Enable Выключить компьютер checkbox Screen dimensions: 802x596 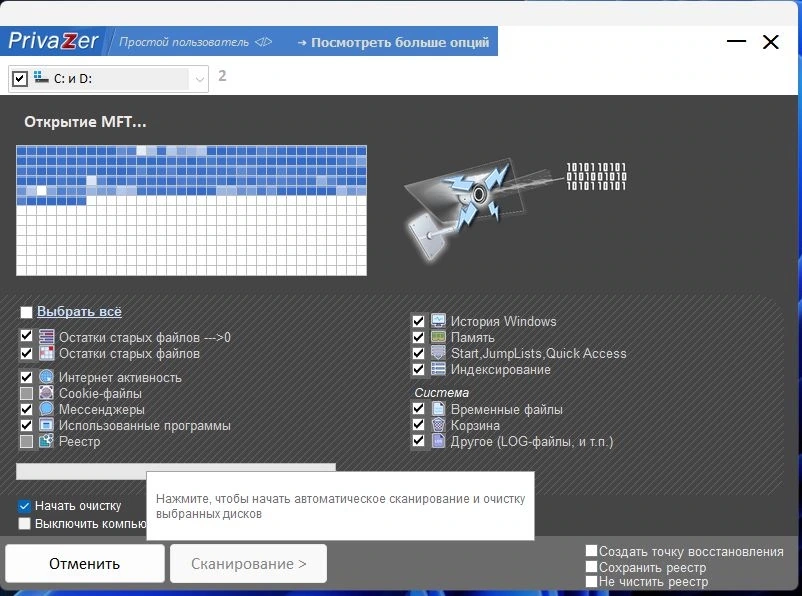point(24,523)
